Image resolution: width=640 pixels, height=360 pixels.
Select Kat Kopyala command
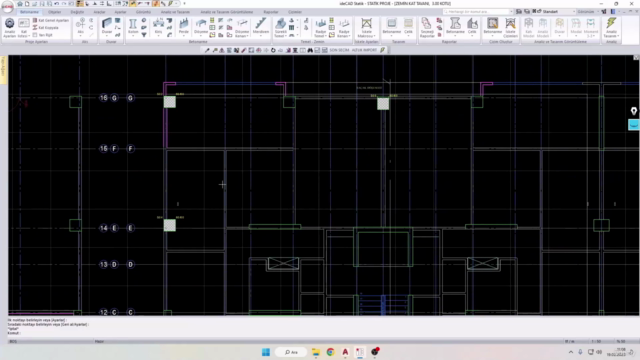click(x=45, y=28)
